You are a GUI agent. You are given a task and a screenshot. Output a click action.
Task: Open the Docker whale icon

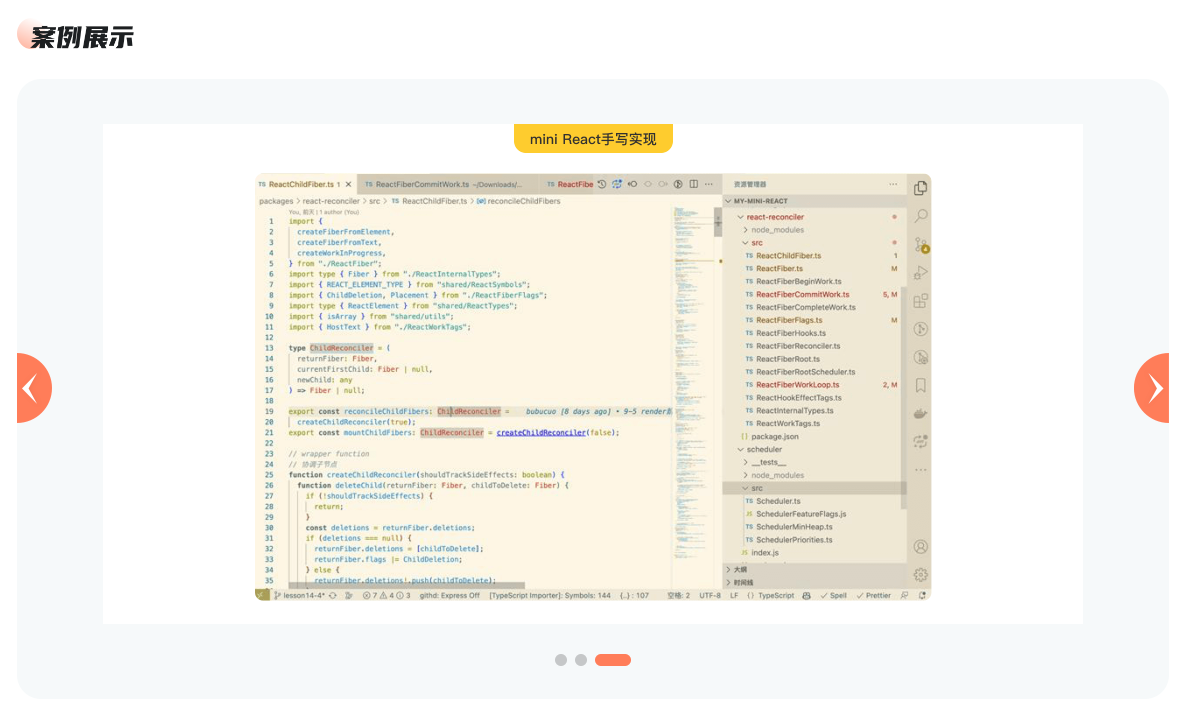tap(921, 414)
